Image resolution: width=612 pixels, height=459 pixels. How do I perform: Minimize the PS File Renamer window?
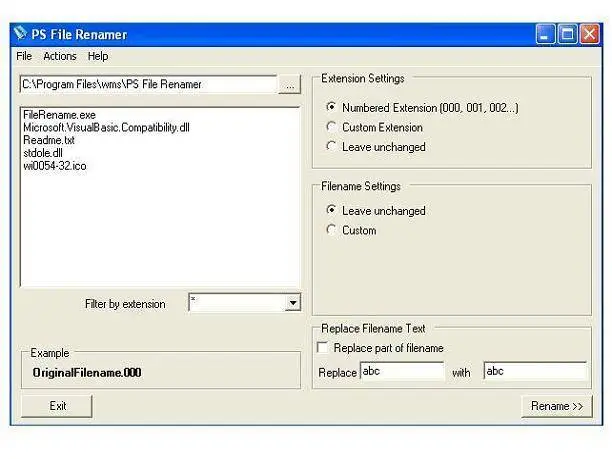(545, 34)
